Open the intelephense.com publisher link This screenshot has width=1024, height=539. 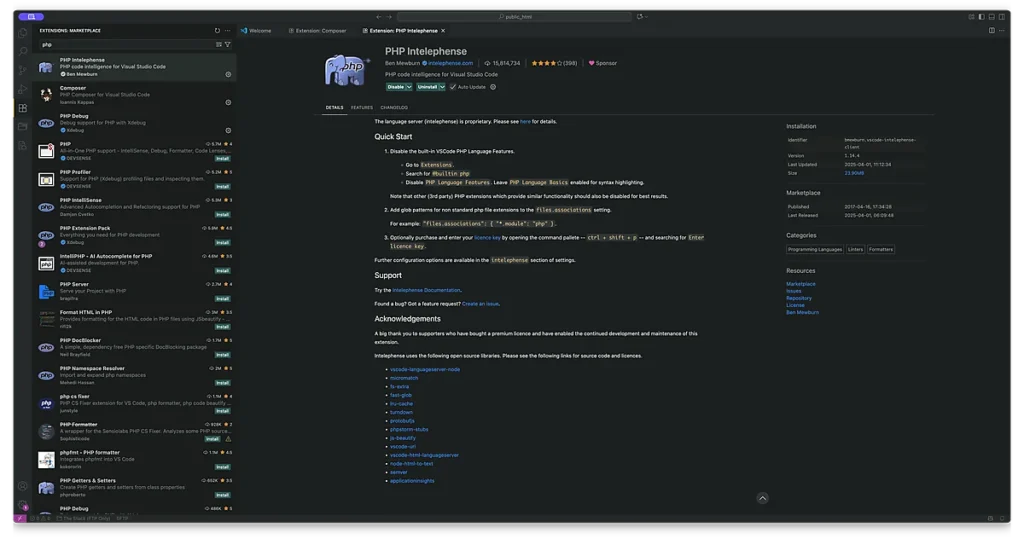[450, 63]
